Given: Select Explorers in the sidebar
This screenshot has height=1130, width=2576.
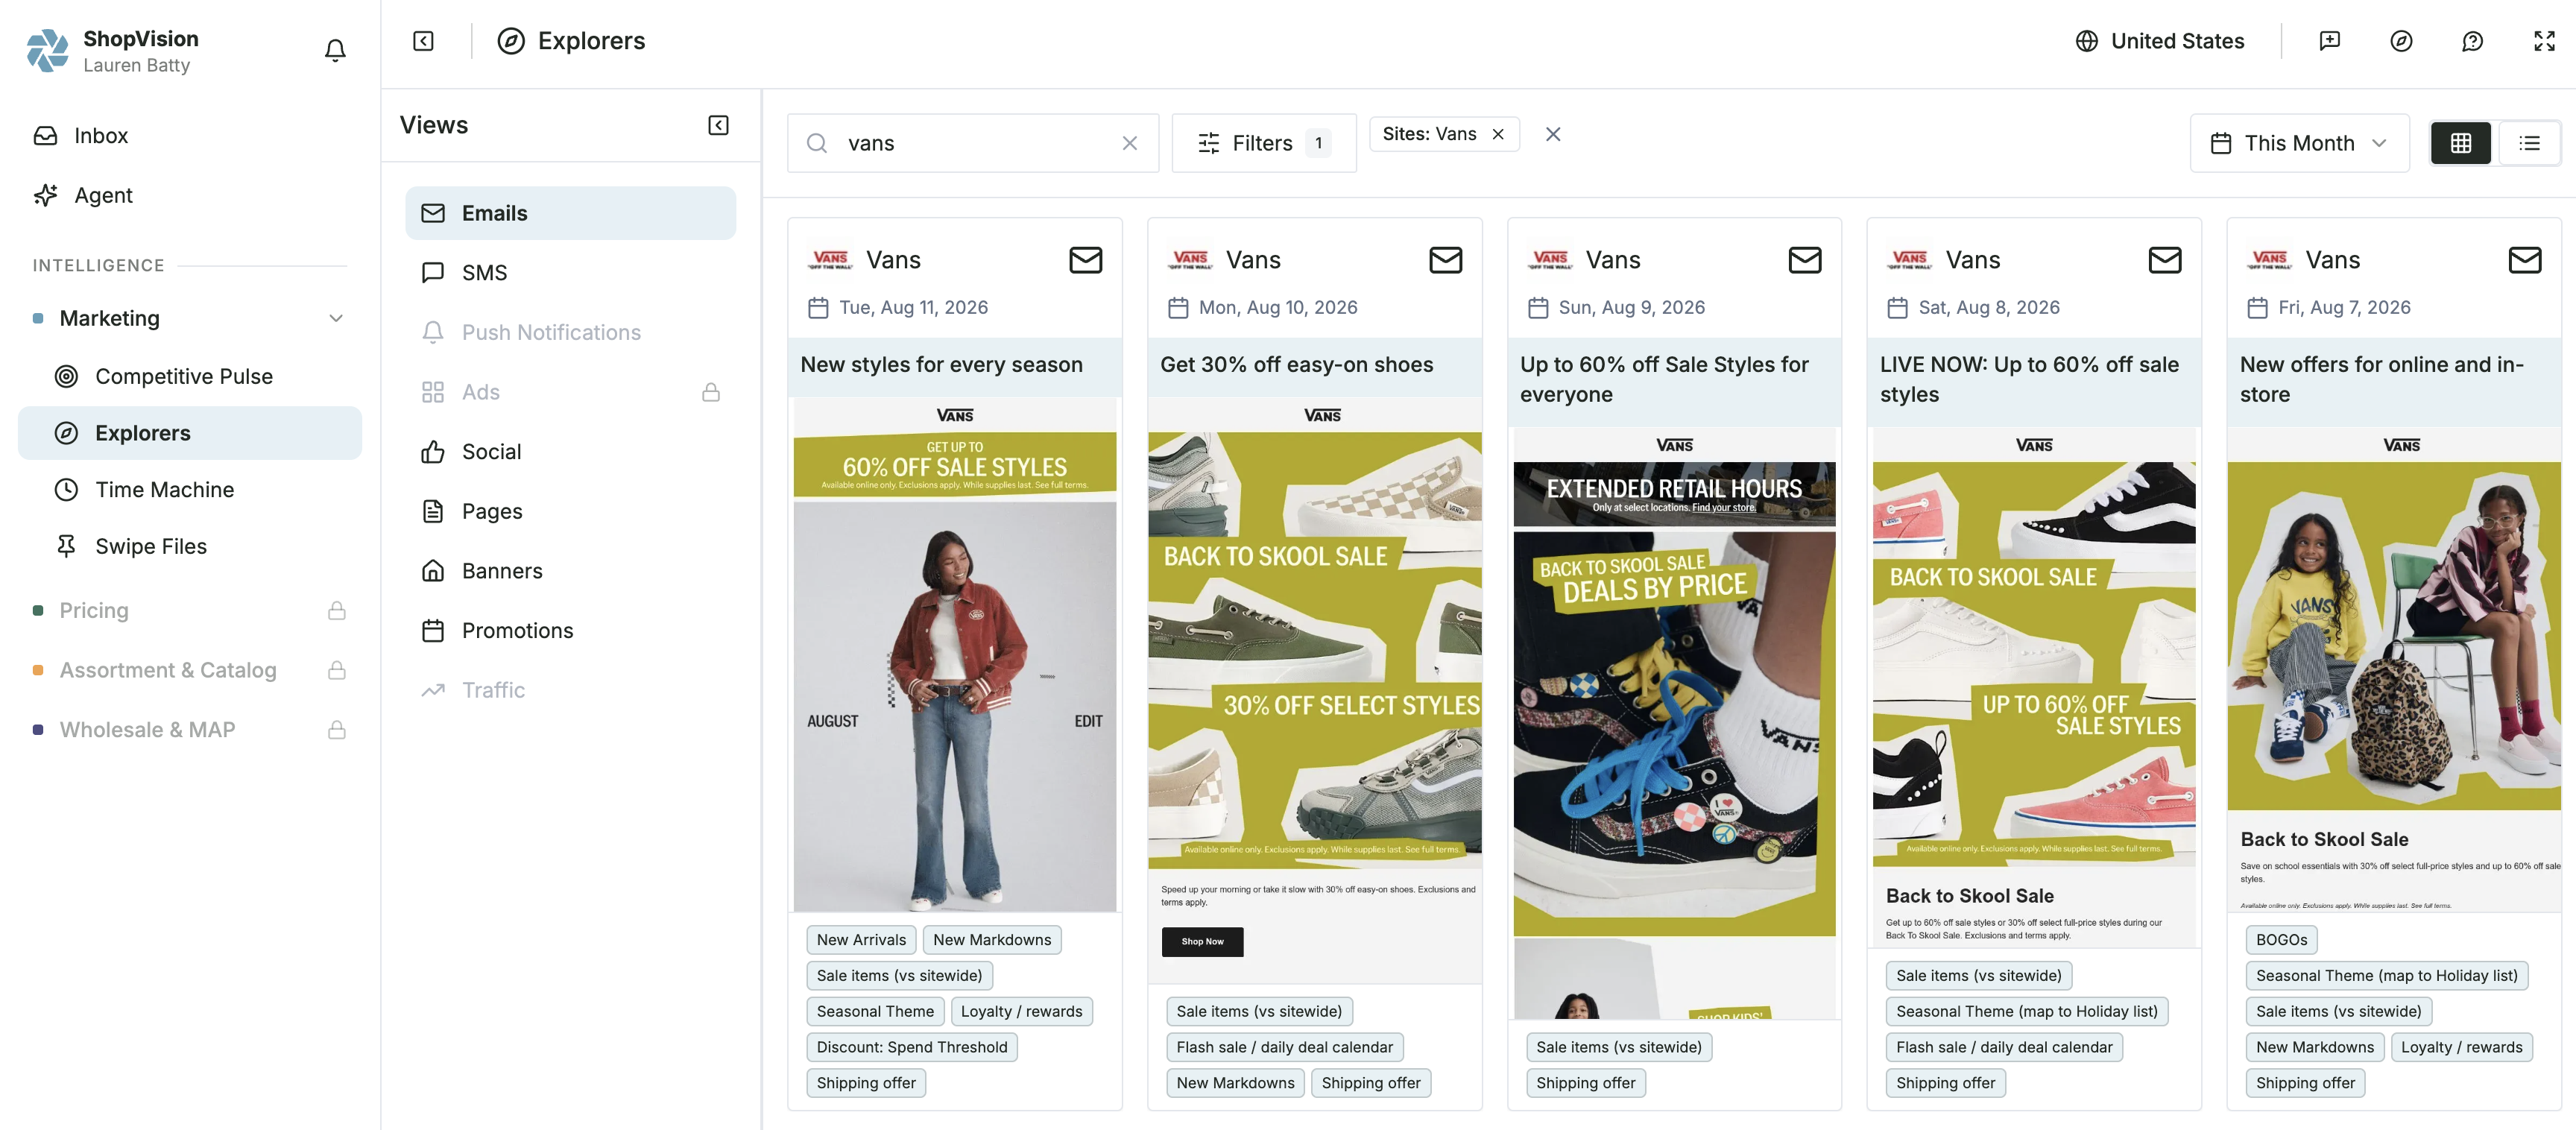Looking at the screenshot, I should tap(190, 433).
